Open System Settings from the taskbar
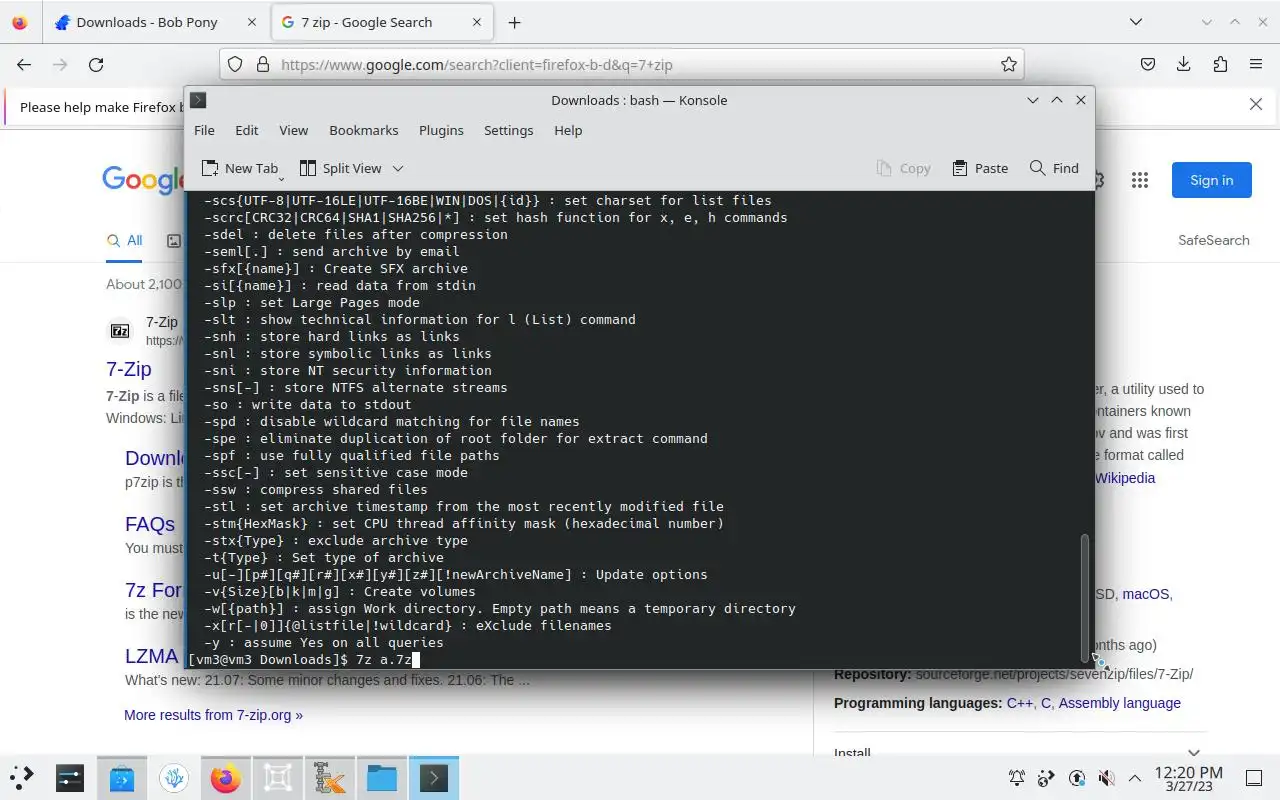This screenshot has height=800, width=1280. [x=69, y=777]
